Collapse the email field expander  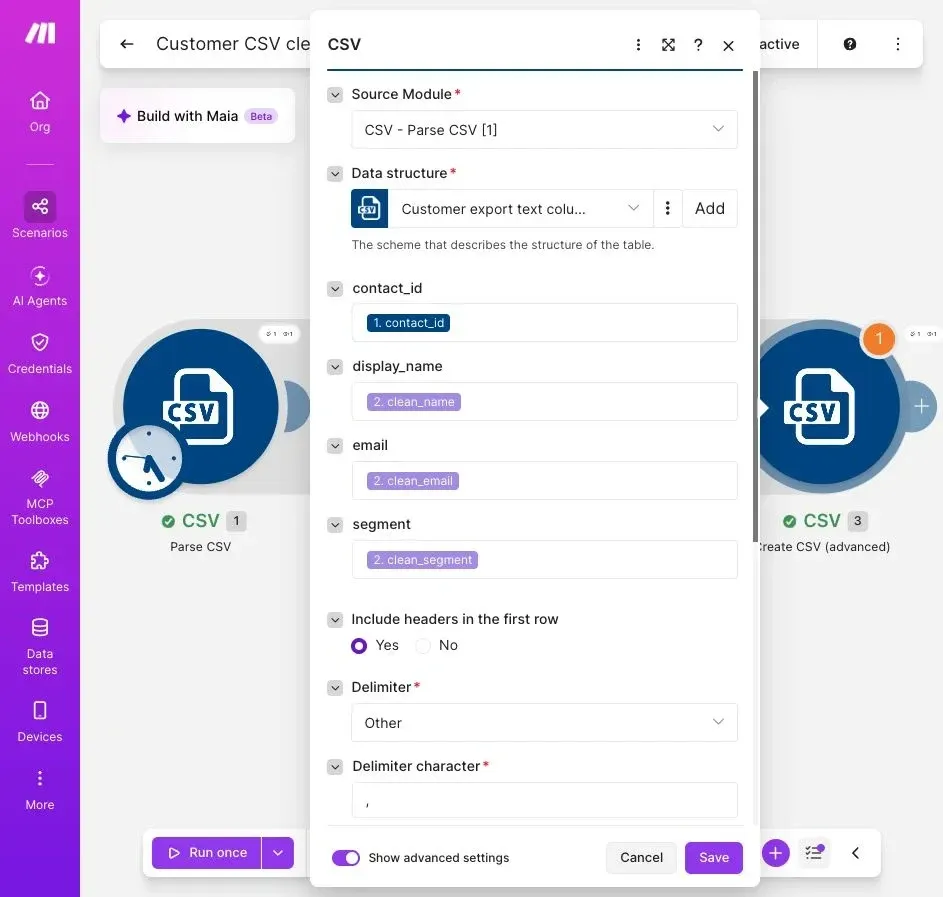(x=335, y=445)
